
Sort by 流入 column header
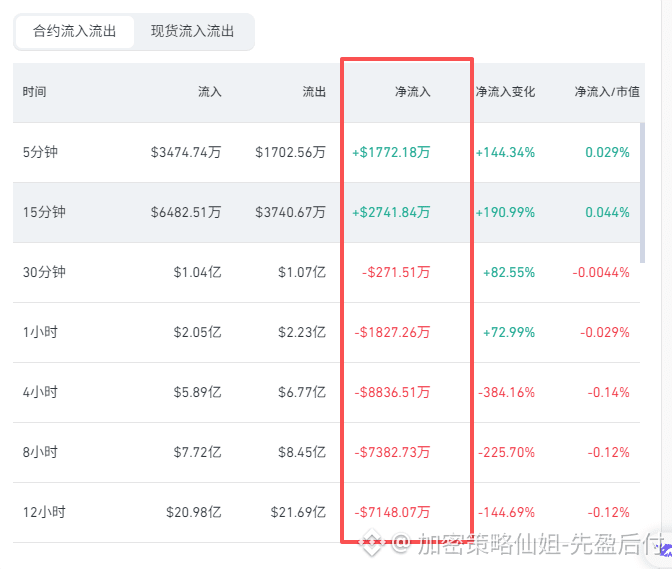tap(210, 92)
